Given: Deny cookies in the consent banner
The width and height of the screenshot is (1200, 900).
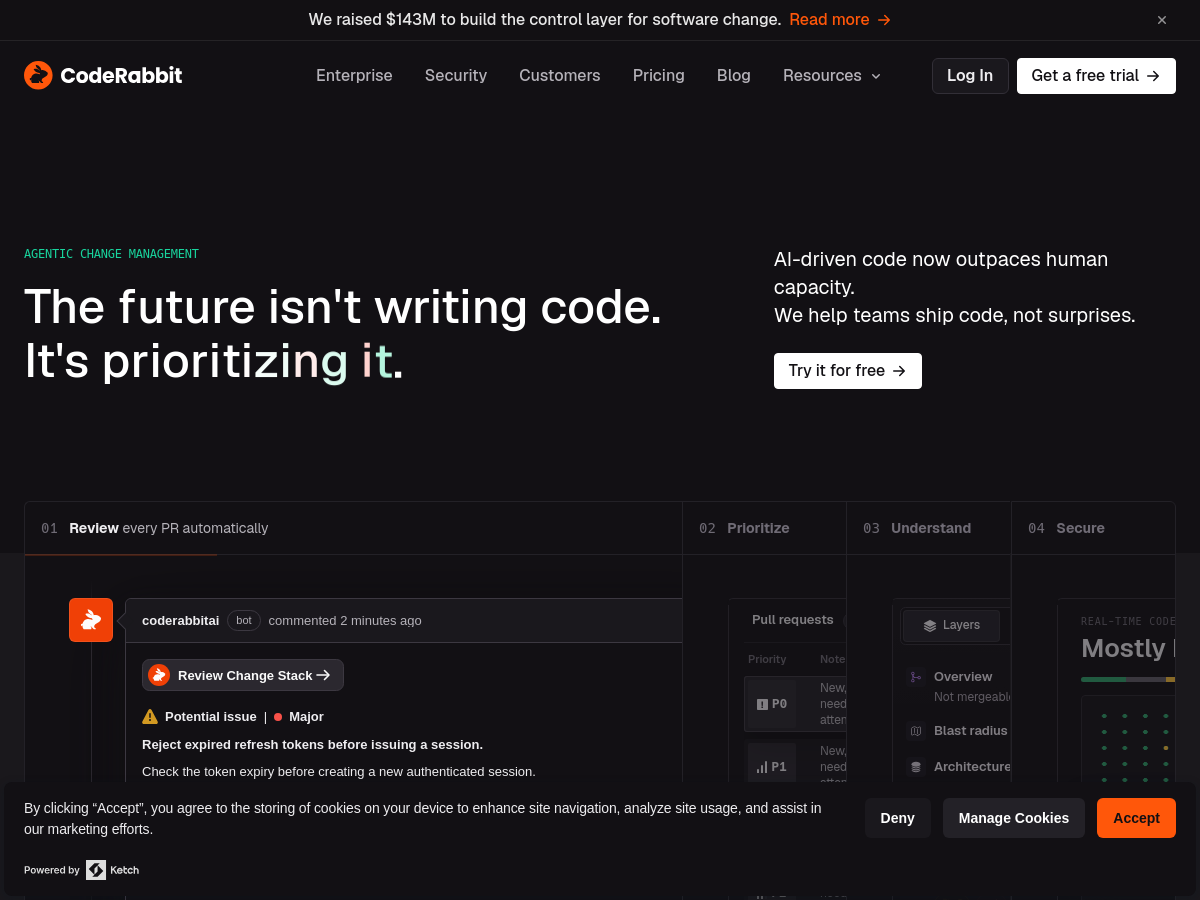Looking at the screenshot, I should (898, 818).
